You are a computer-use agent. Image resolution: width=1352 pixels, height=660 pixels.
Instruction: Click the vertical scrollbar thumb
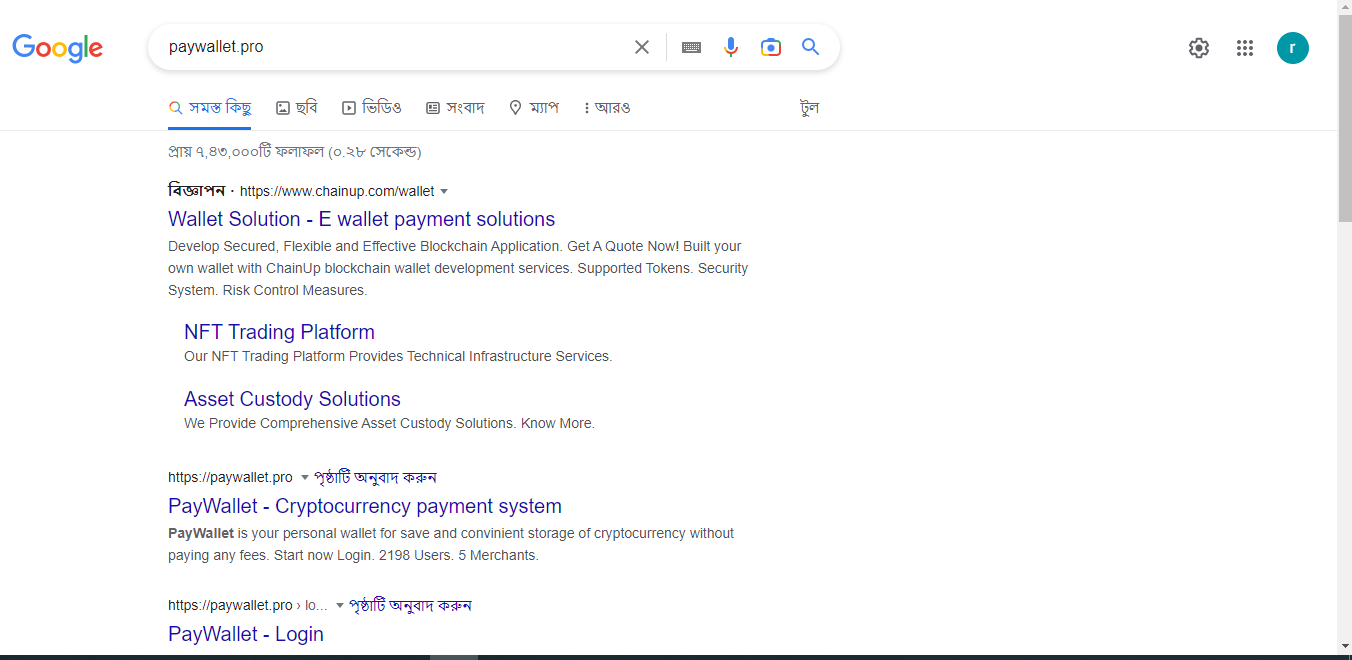[x=1344, y=118]
